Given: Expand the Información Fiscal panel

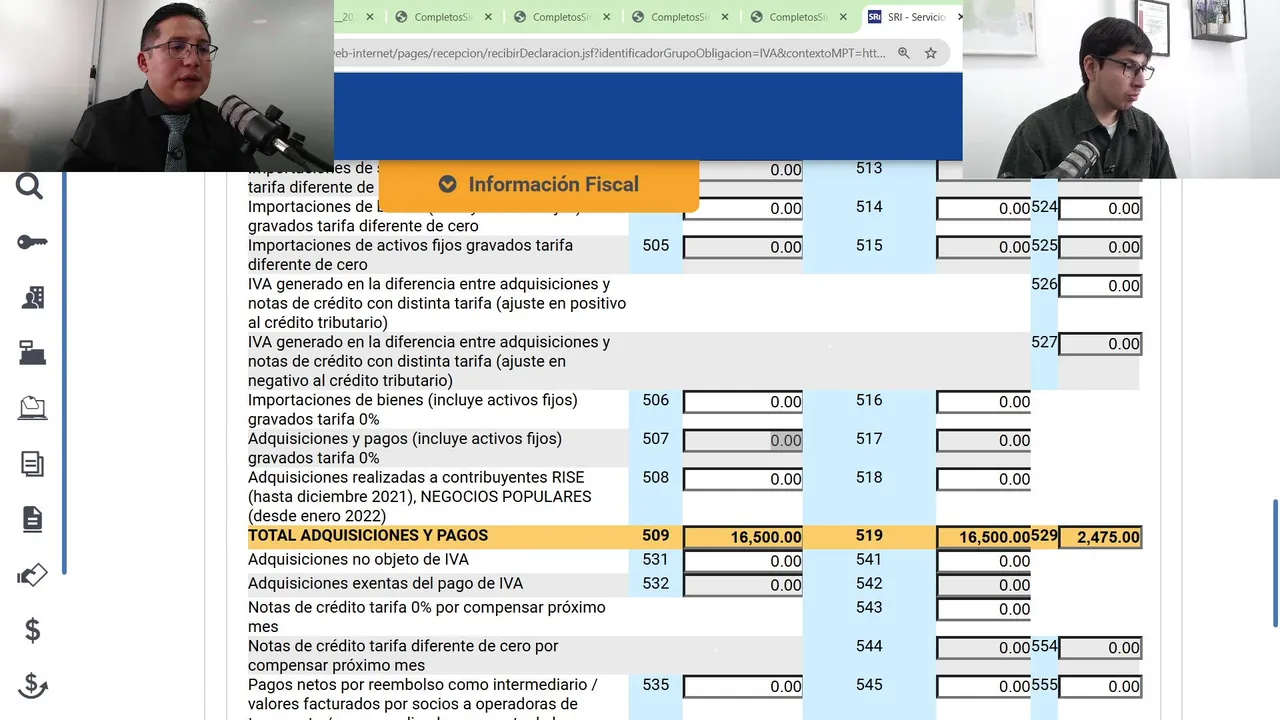Looking at the screenshot, I should tap(539, 185).
